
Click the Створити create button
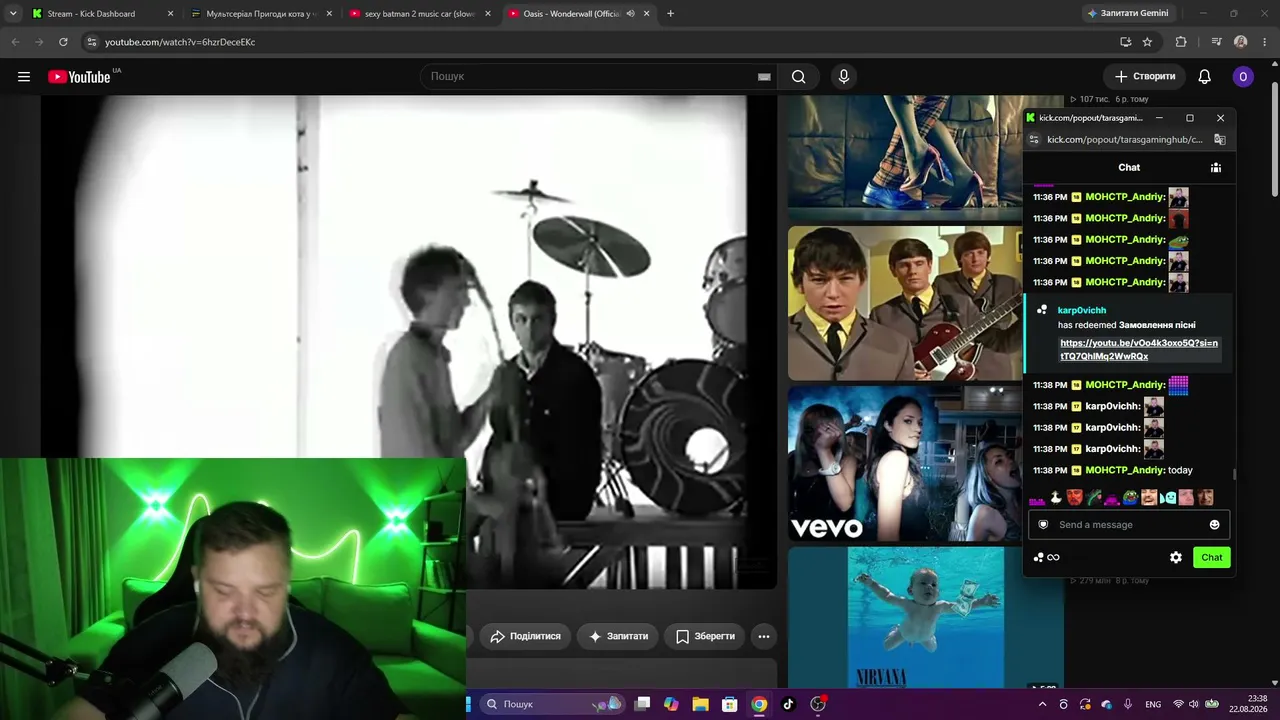1145,77
